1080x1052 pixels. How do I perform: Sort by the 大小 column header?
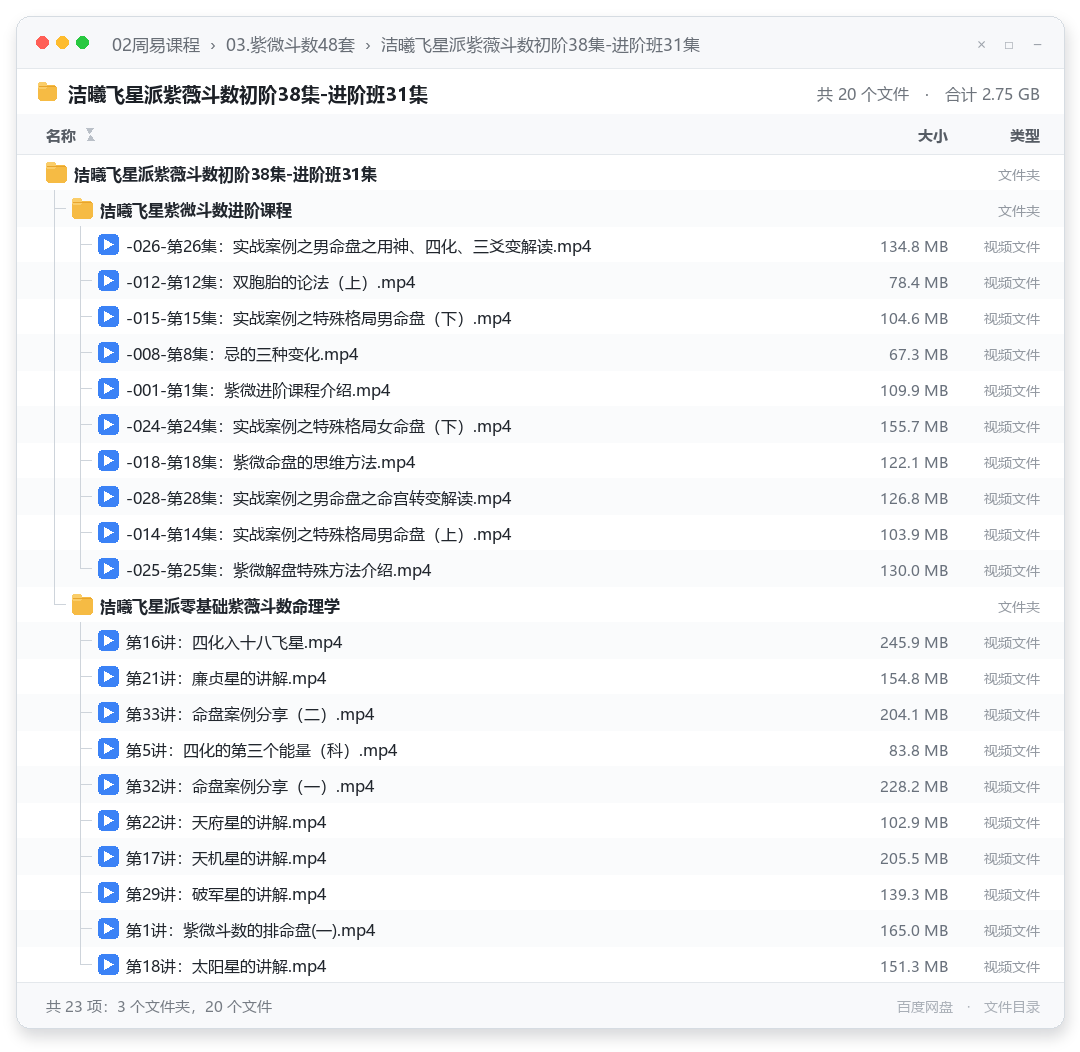[933, 136]
